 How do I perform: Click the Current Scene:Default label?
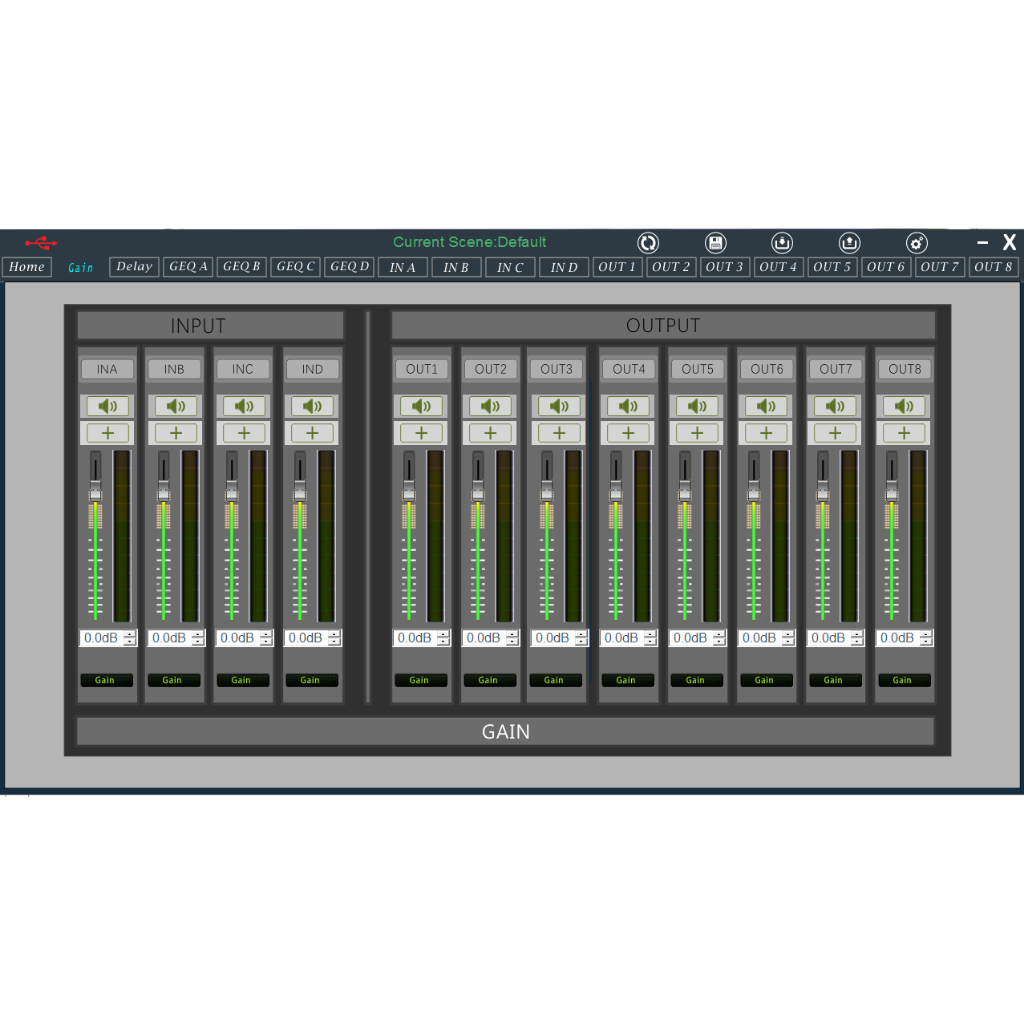tap(470, 242)
